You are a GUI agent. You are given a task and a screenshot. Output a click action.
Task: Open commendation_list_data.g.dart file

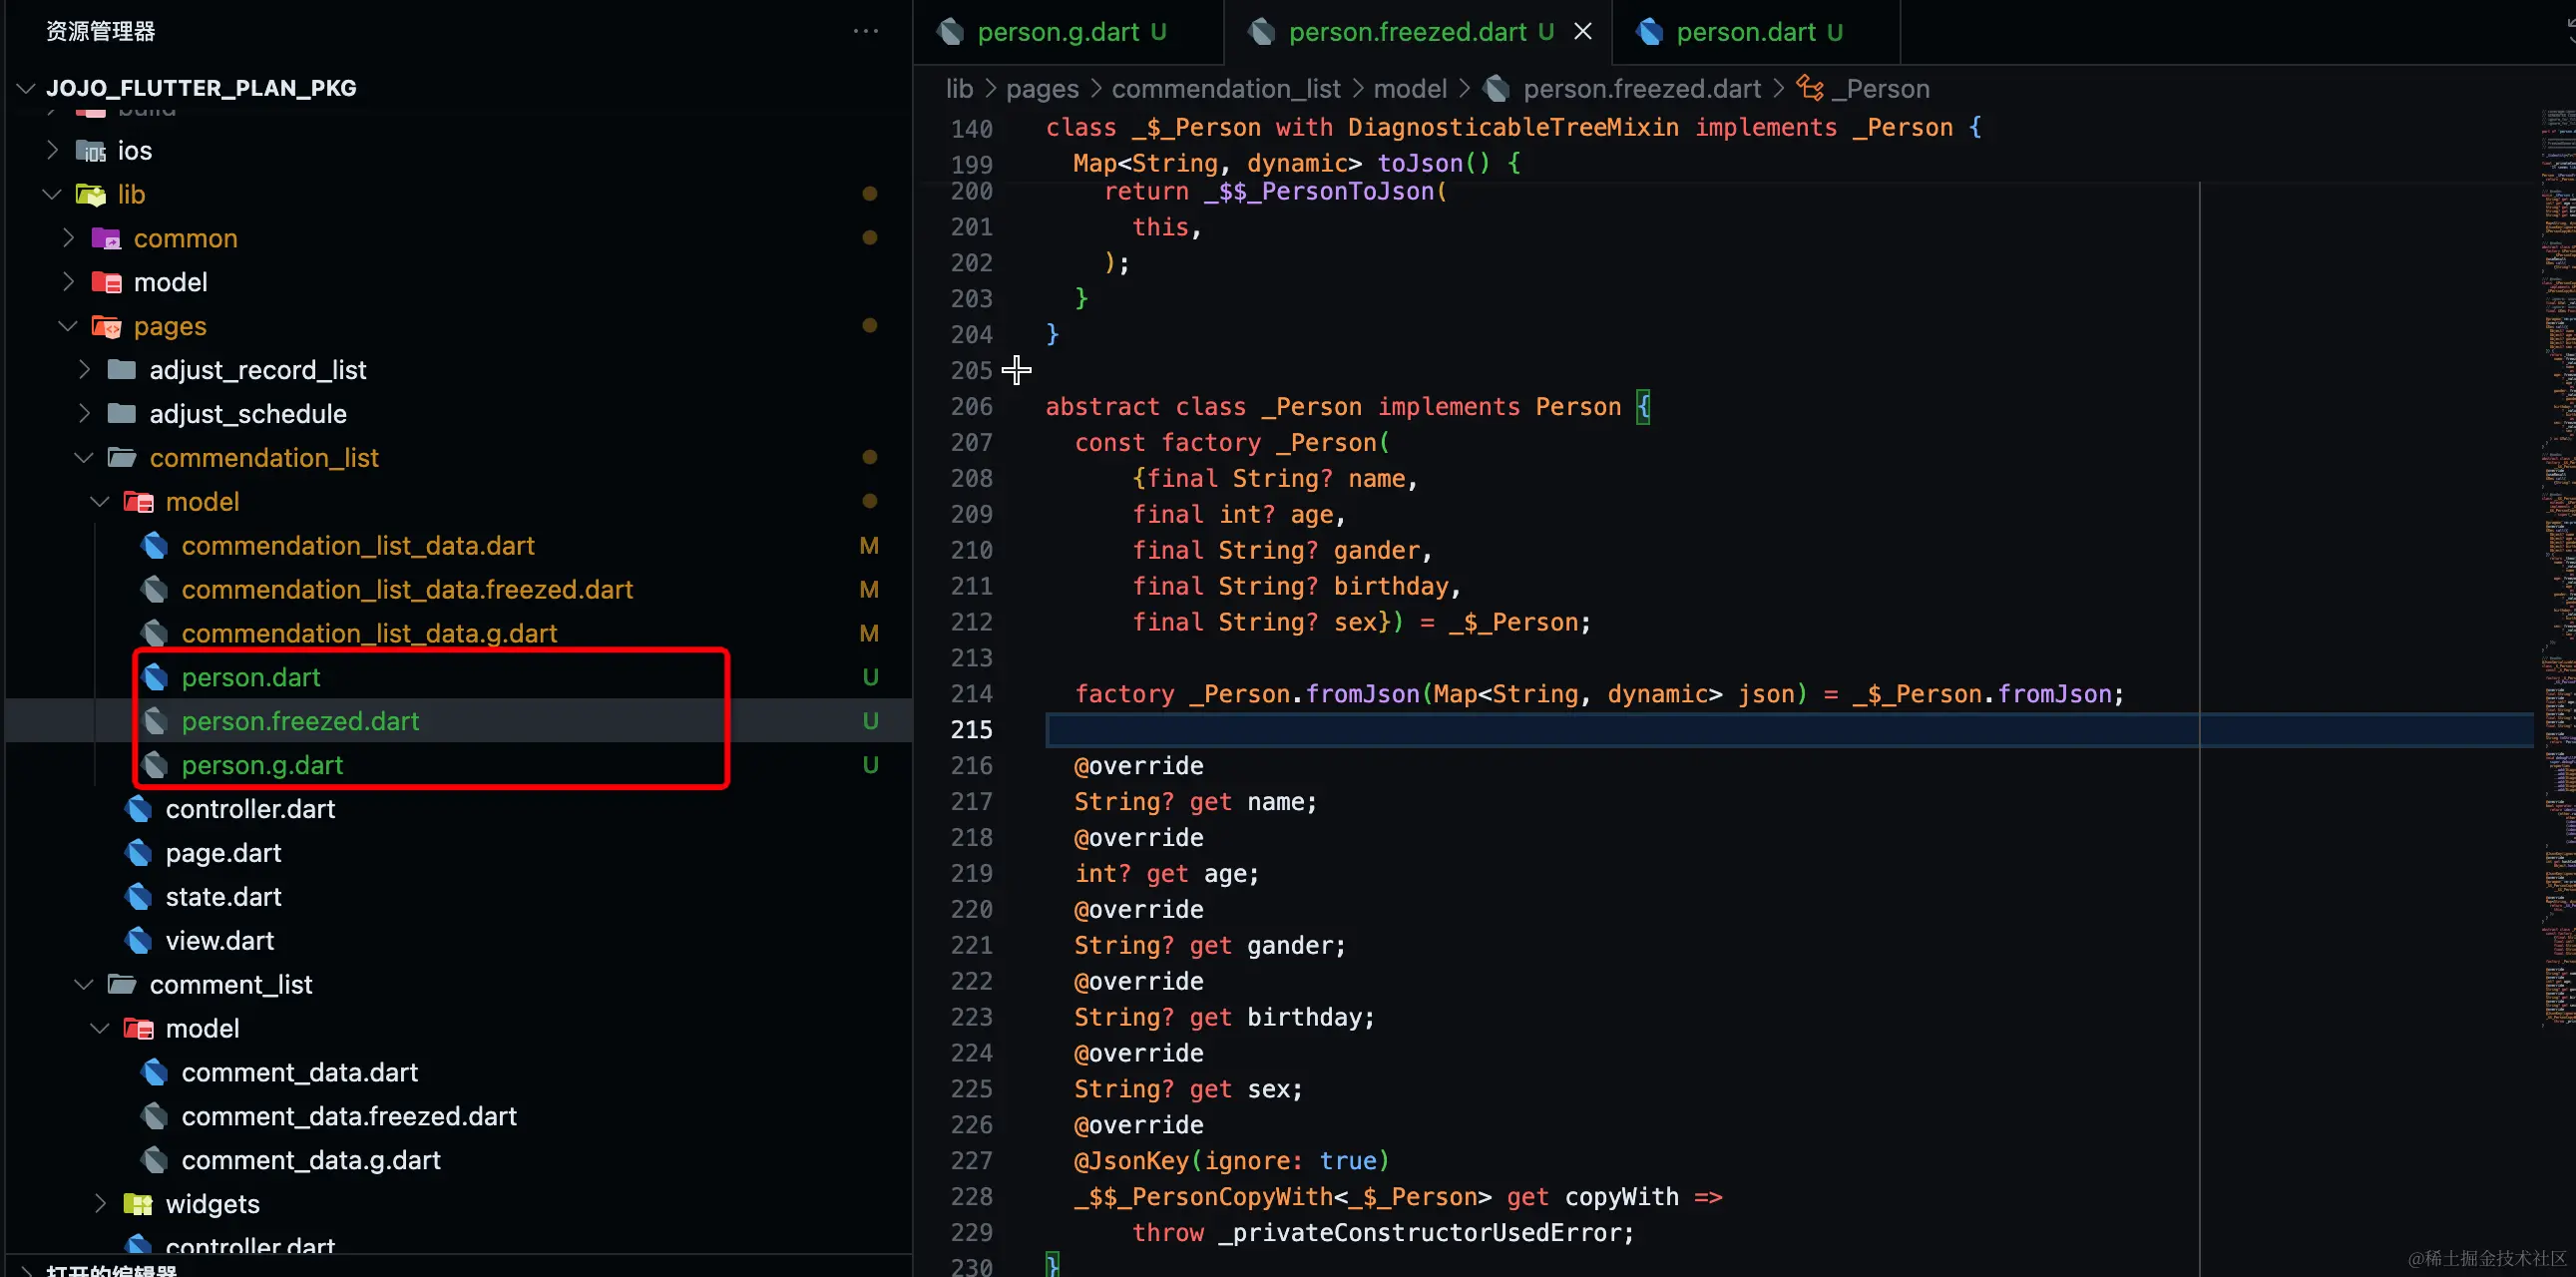point(369,634)
